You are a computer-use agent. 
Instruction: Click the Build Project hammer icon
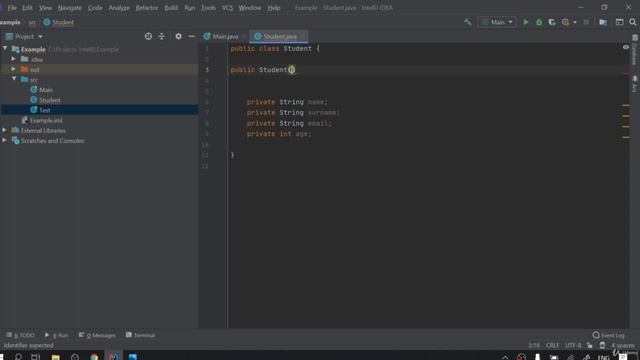[468, 22]
